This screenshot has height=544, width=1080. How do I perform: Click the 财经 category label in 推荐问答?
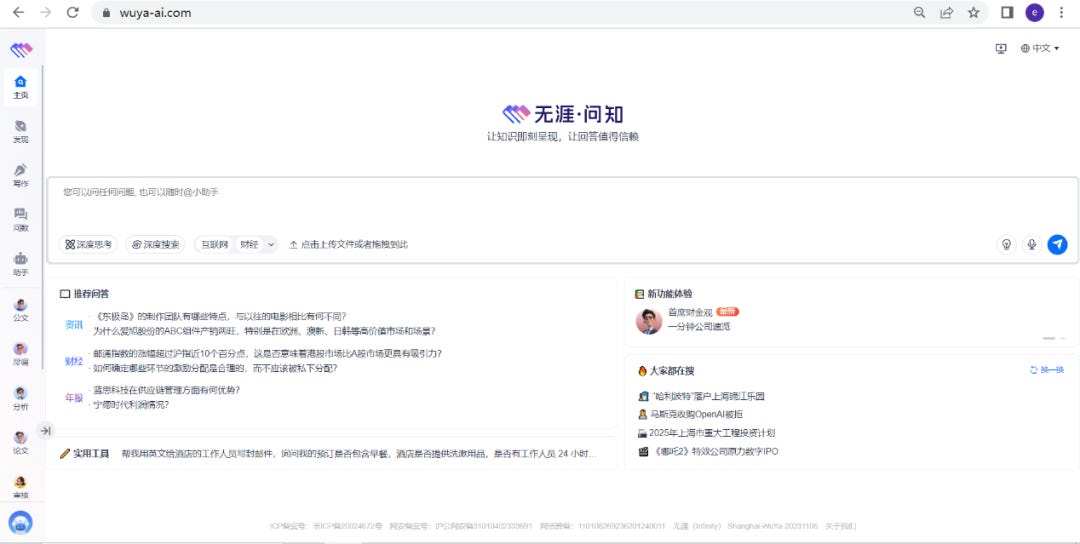pos(74,361)
